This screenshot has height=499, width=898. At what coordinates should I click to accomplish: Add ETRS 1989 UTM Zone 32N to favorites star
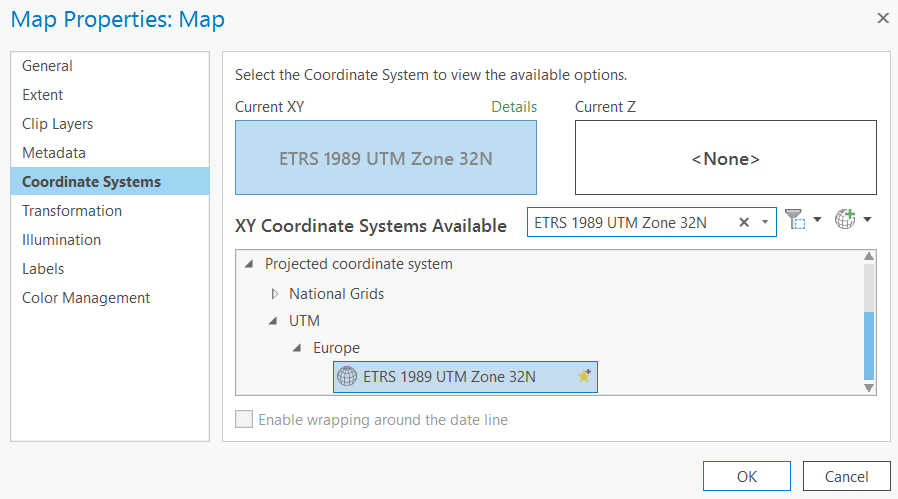point(584,377)
